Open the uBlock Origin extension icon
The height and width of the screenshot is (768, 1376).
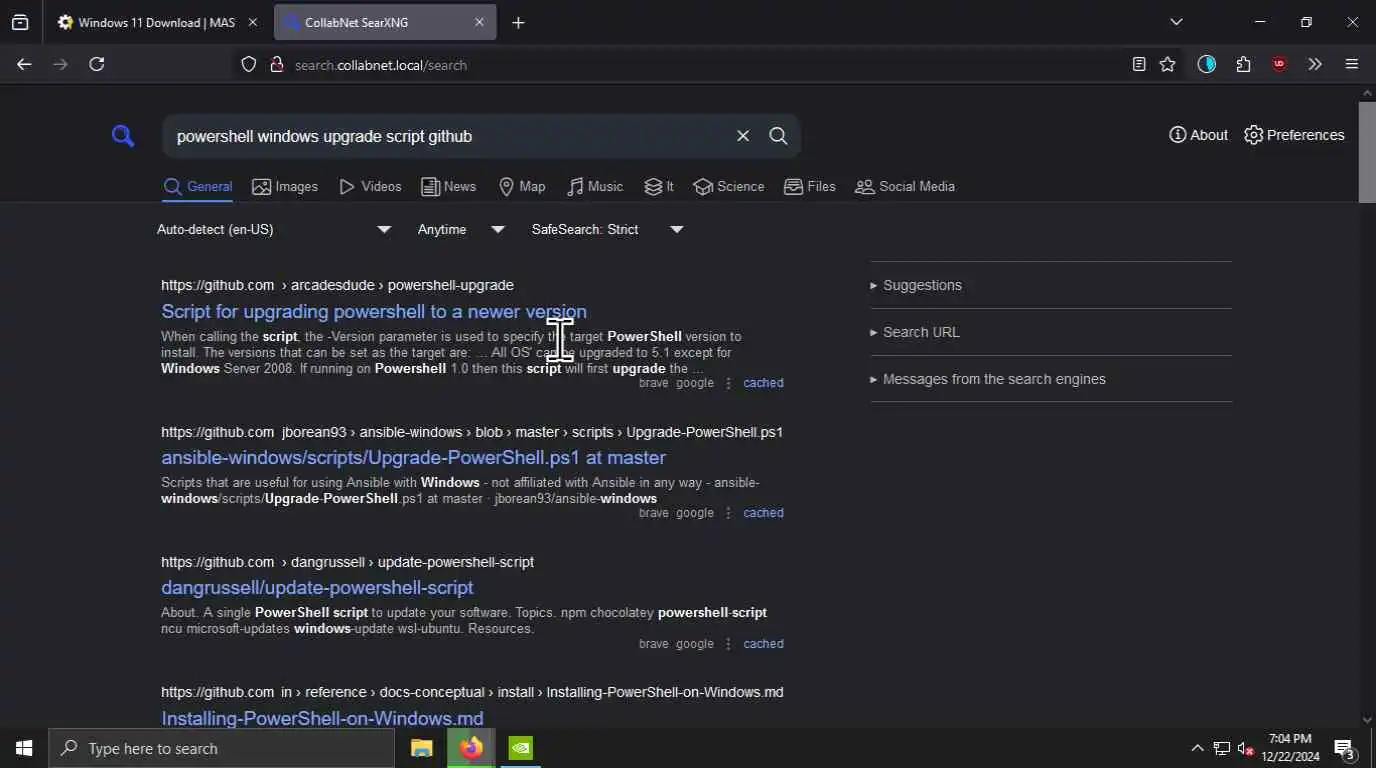pyautogui.click(x=1279, y=65)
